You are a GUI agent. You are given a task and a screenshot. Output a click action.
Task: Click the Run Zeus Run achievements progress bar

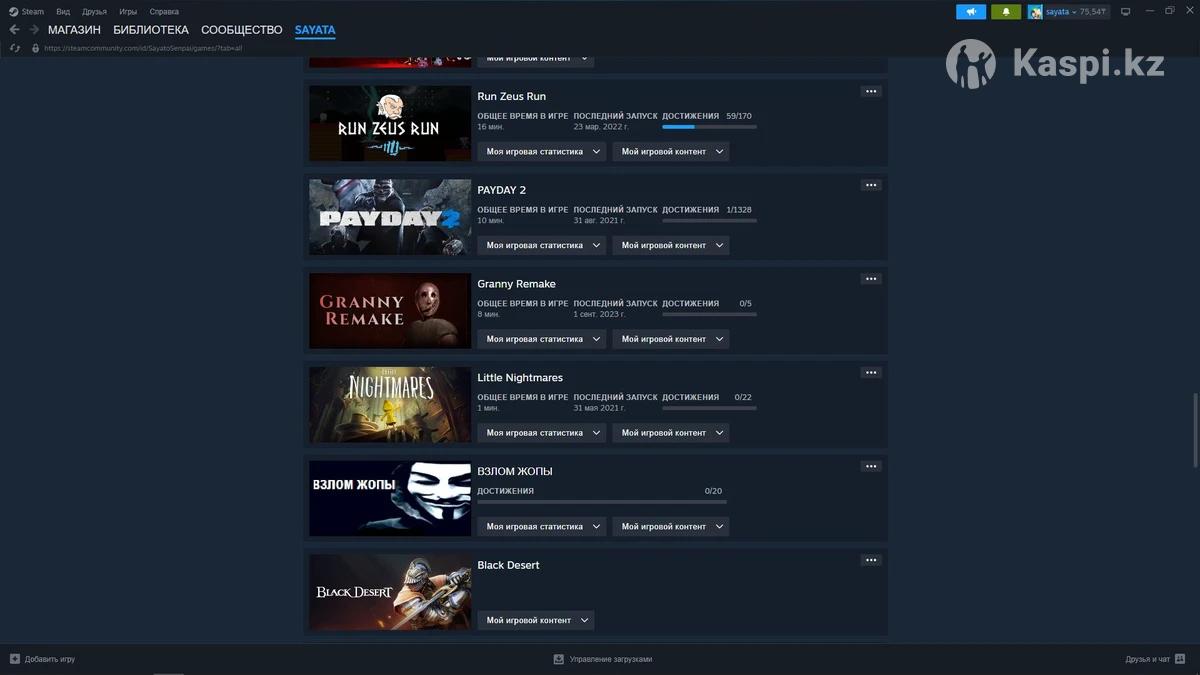[x=709, y=127]
